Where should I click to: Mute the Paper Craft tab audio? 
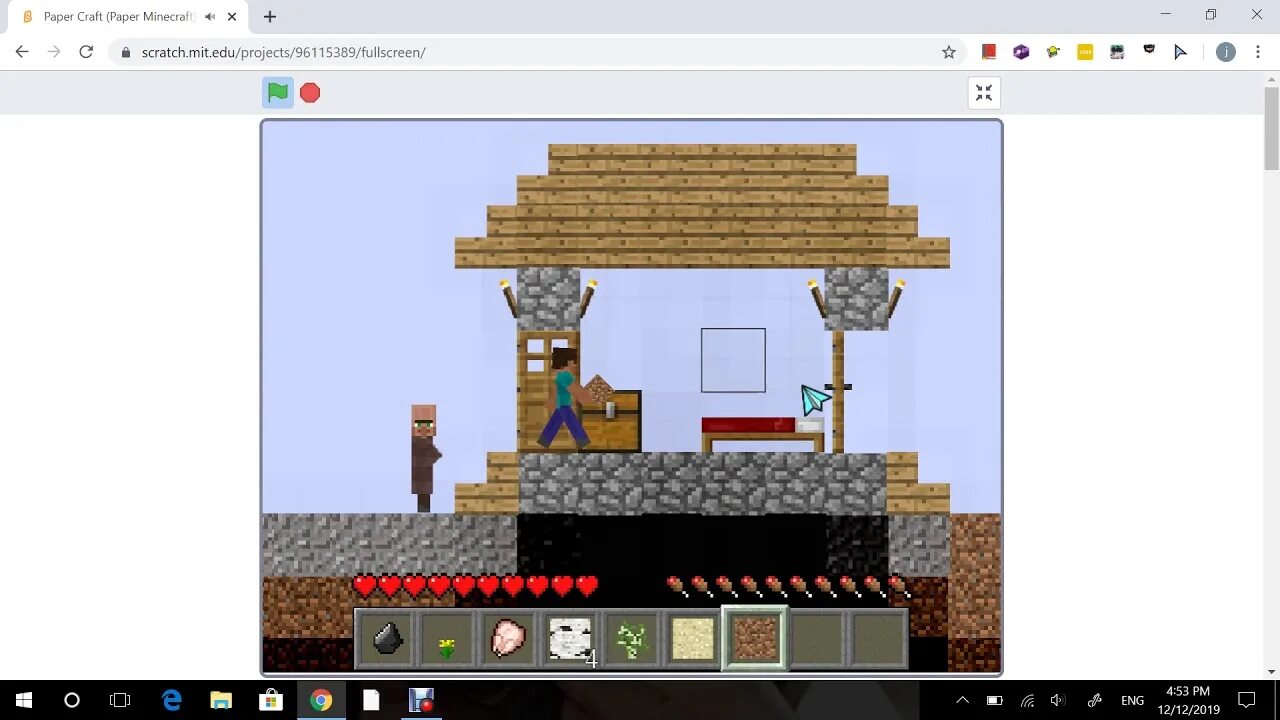(210, 17)
